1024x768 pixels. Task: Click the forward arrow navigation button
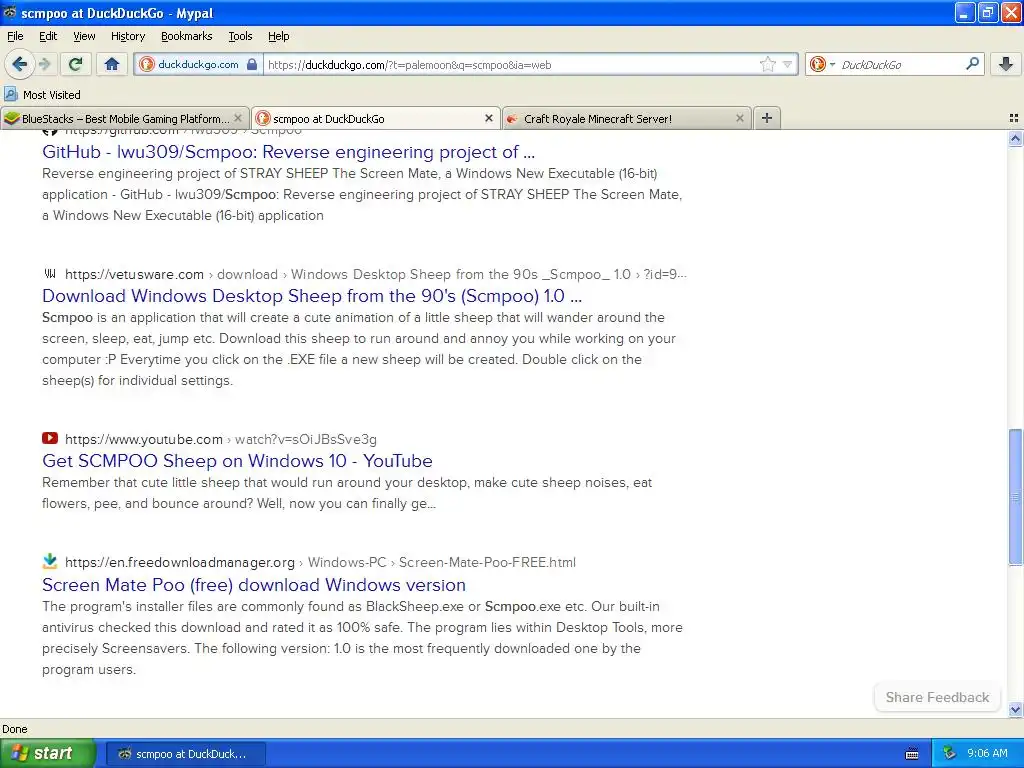(45, 64)
